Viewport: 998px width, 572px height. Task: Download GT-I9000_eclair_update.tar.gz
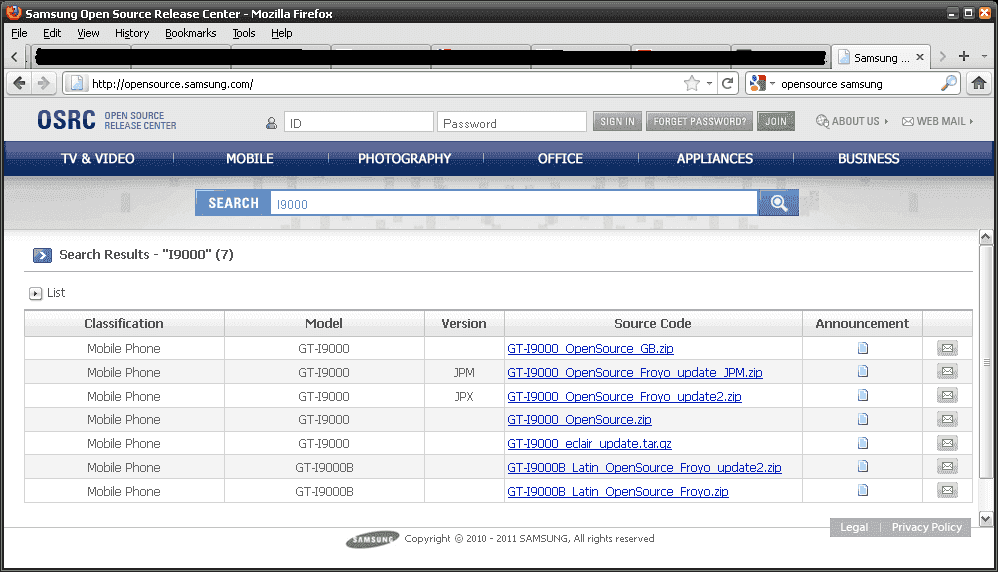pyautogui.click(x=589, y=443)
